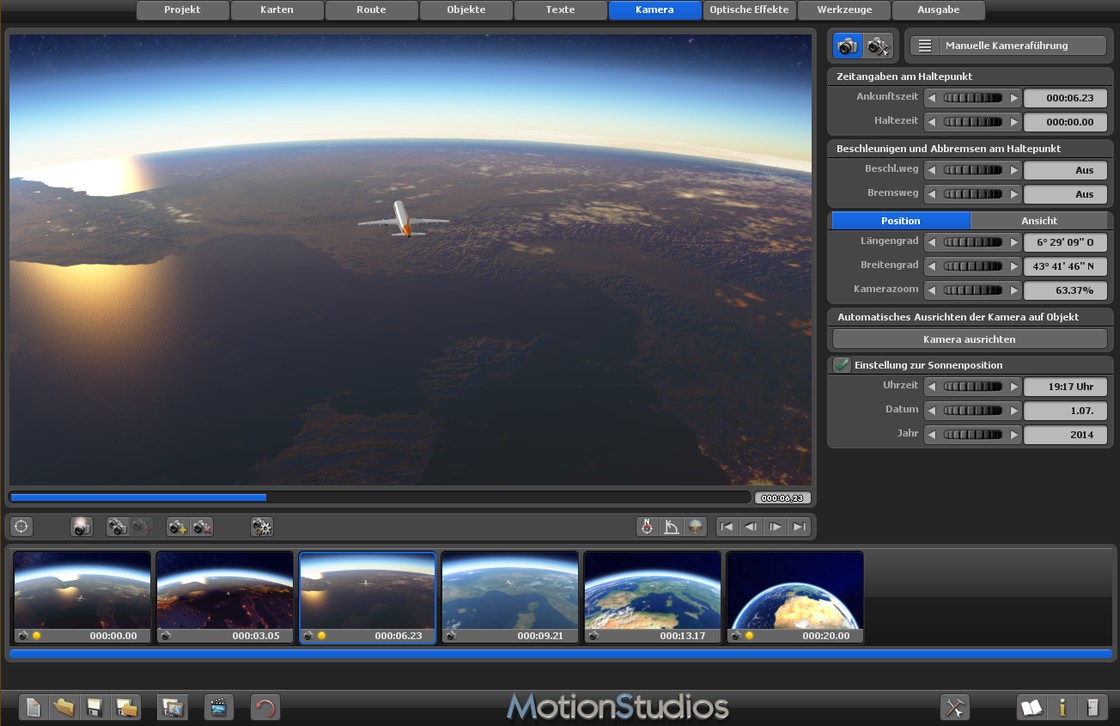Image resolution: width=1120 pixels, height=726 pixels.
Task: Click the yellow info icon
Action: [x=1062, y=708]
